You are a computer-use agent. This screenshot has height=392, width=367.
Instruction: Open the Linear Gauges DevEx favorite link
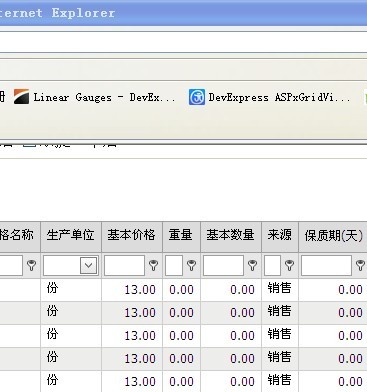coord(94,97)
